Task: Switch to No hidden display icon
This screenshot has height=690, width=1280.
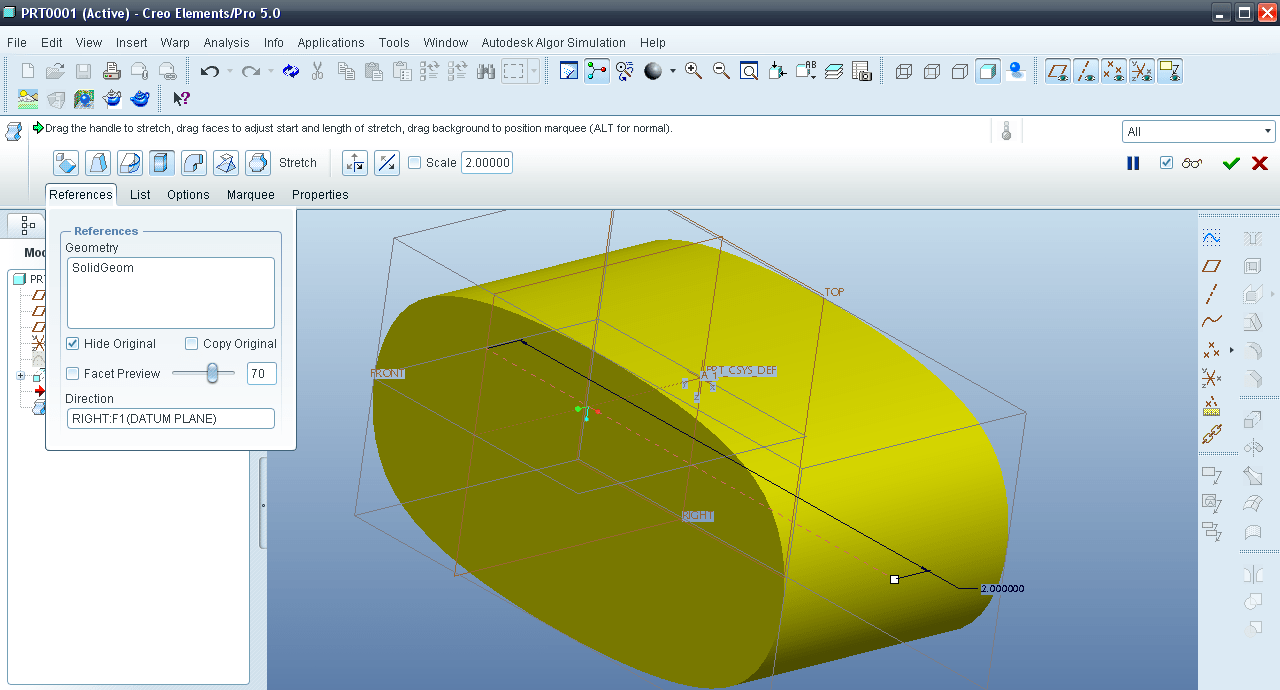Action: click(x=960, y=71)
